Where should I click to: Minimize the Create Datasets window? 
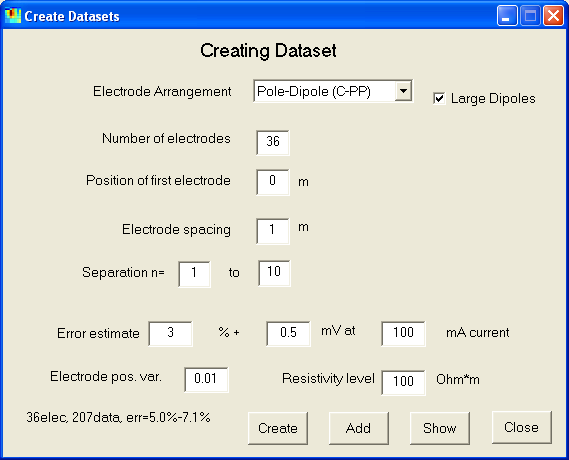point(507,16)
